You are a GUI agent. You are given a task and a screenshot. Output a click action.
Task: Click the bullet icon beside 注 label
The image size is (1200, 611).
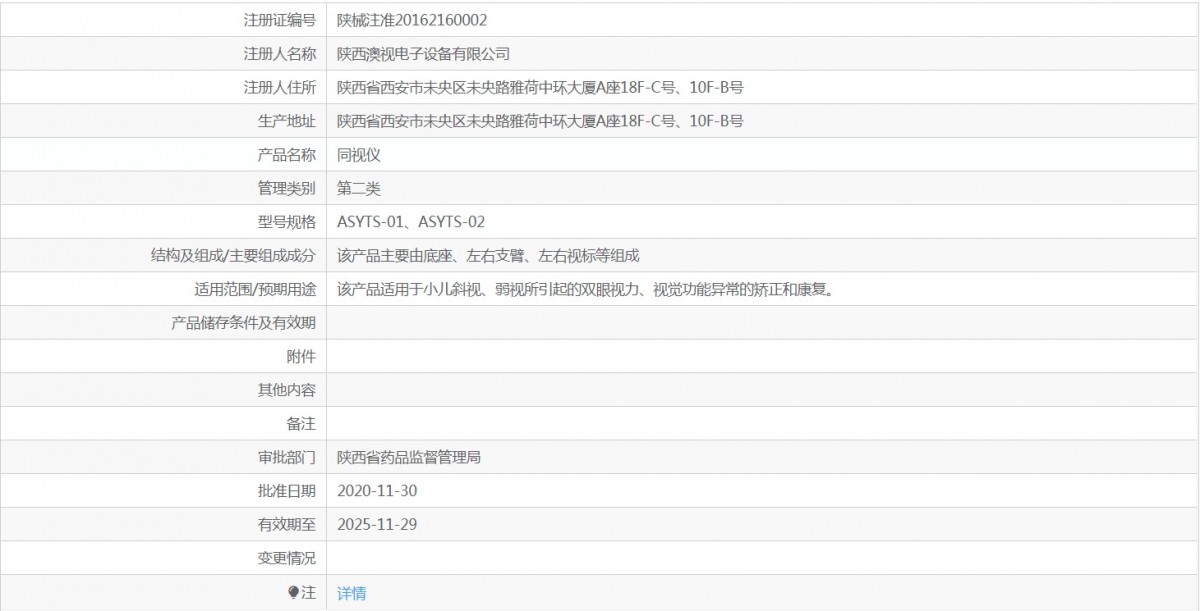[x=293, y=593]
